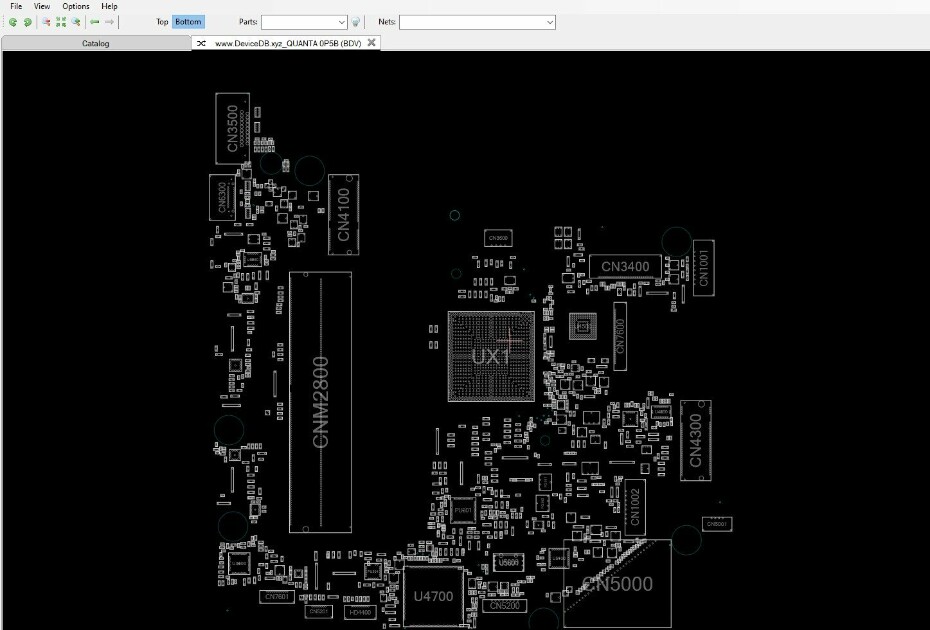Click the light bulb highlight icon

[x=355, y=22]
